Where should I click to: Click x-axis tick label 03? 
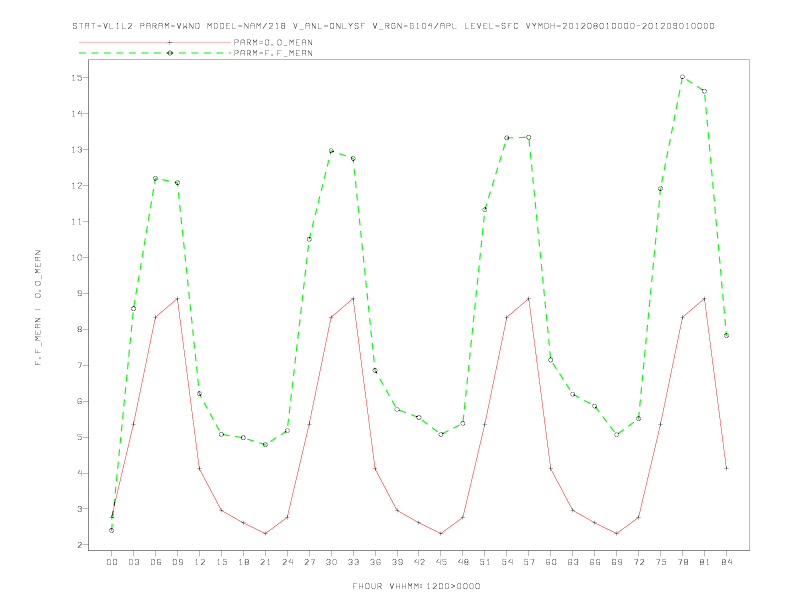(133, 562)
